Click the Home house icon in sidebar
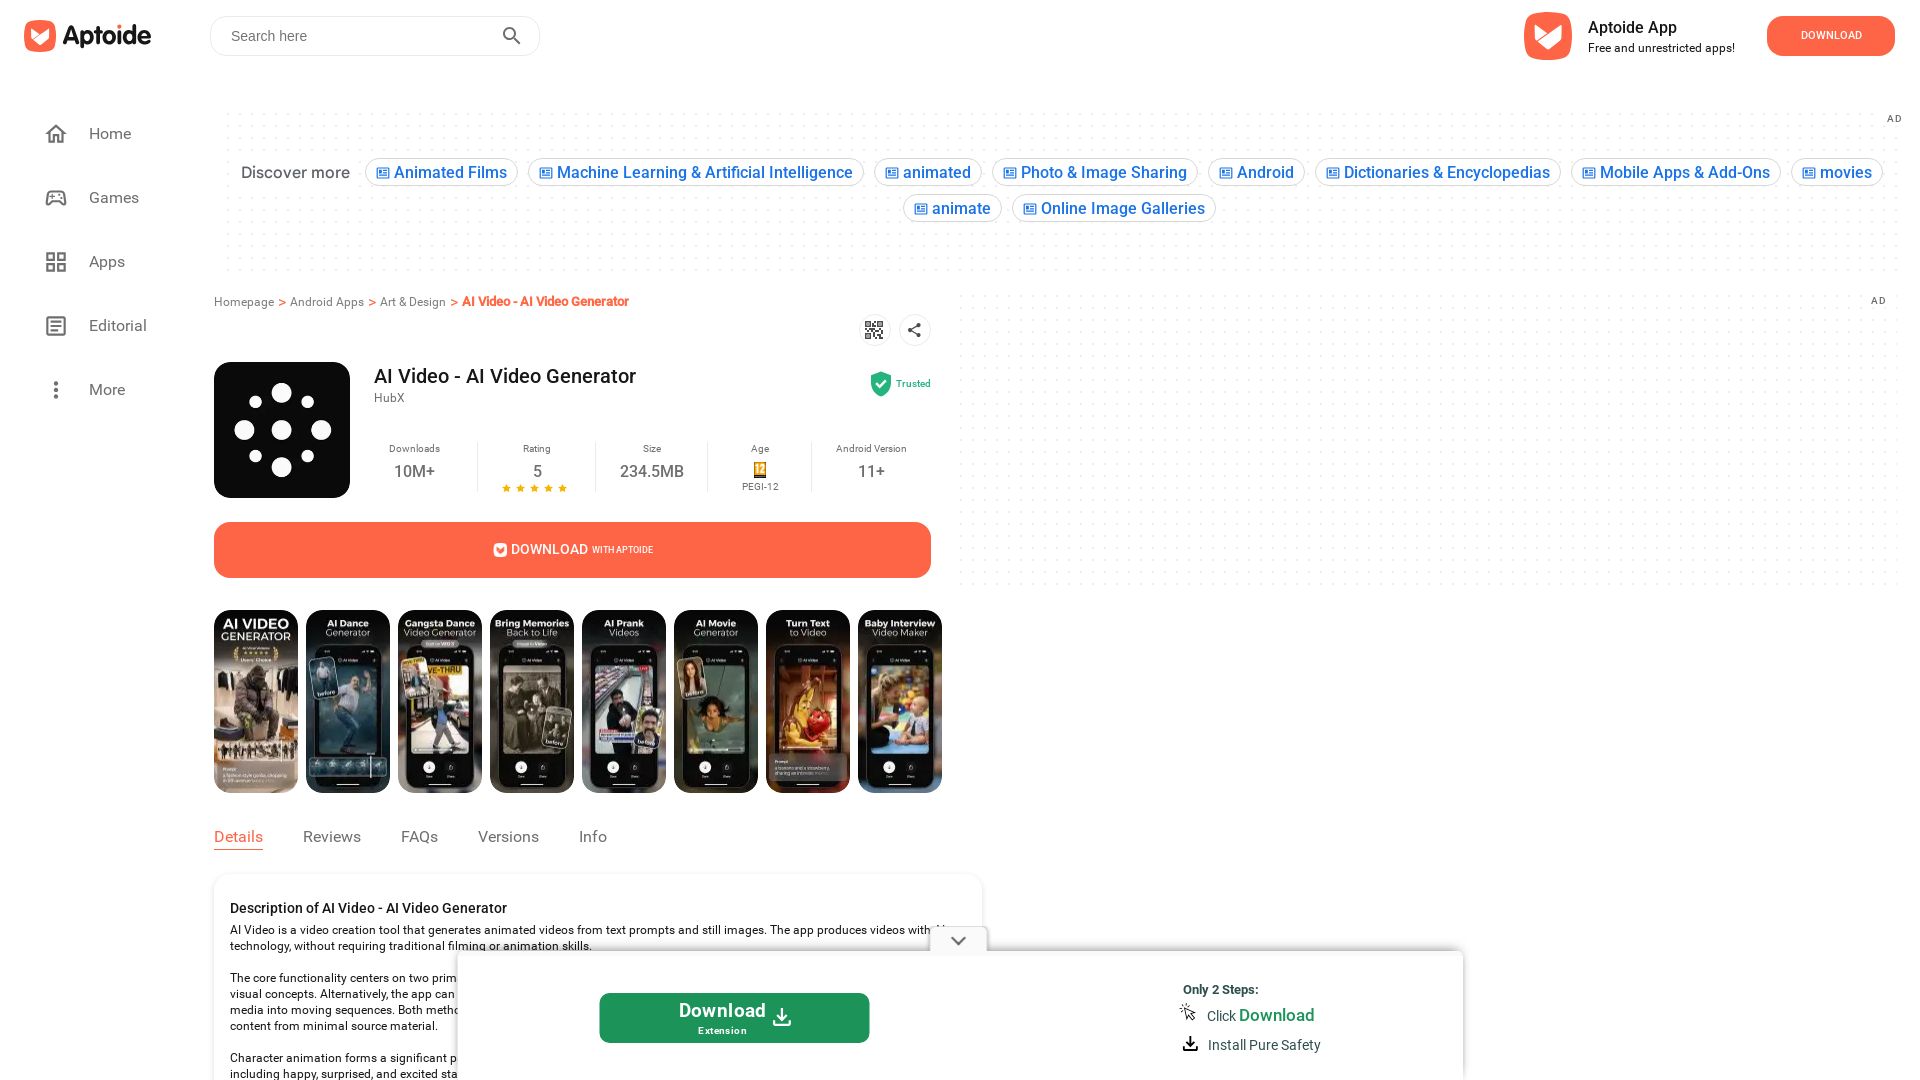 click(x=56, y=134)
